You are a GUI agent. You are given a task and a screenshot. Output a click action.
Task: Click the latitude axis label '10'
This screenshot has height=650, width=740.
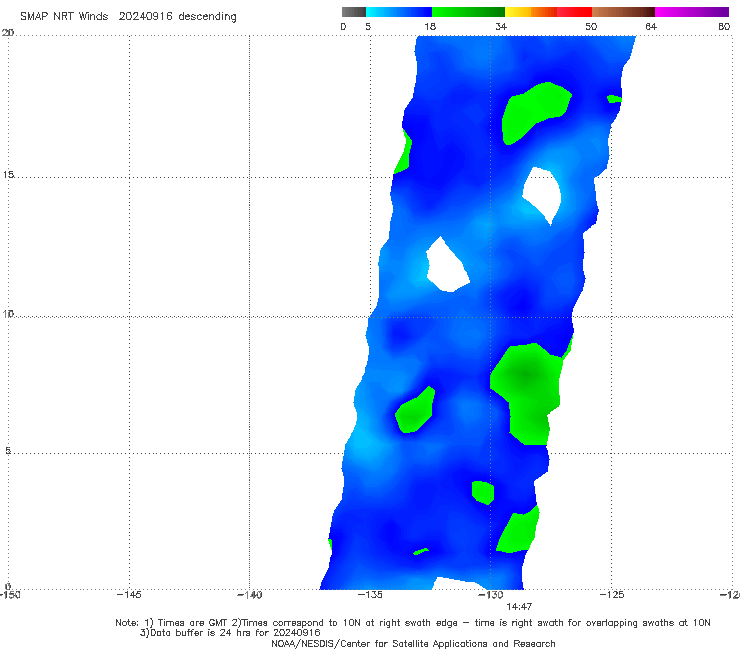click(8, 313)
